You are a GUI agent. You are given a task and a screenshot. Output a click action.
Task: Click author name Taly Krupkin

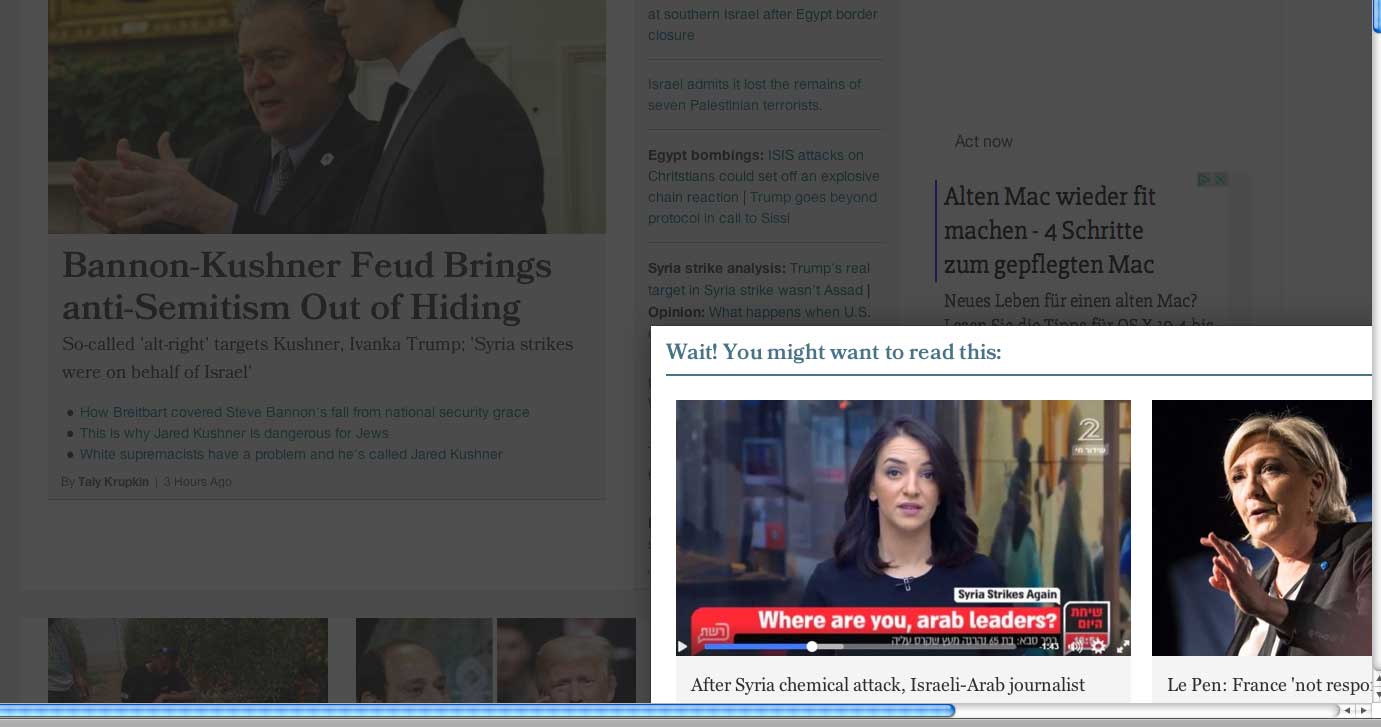pos(113,482)
